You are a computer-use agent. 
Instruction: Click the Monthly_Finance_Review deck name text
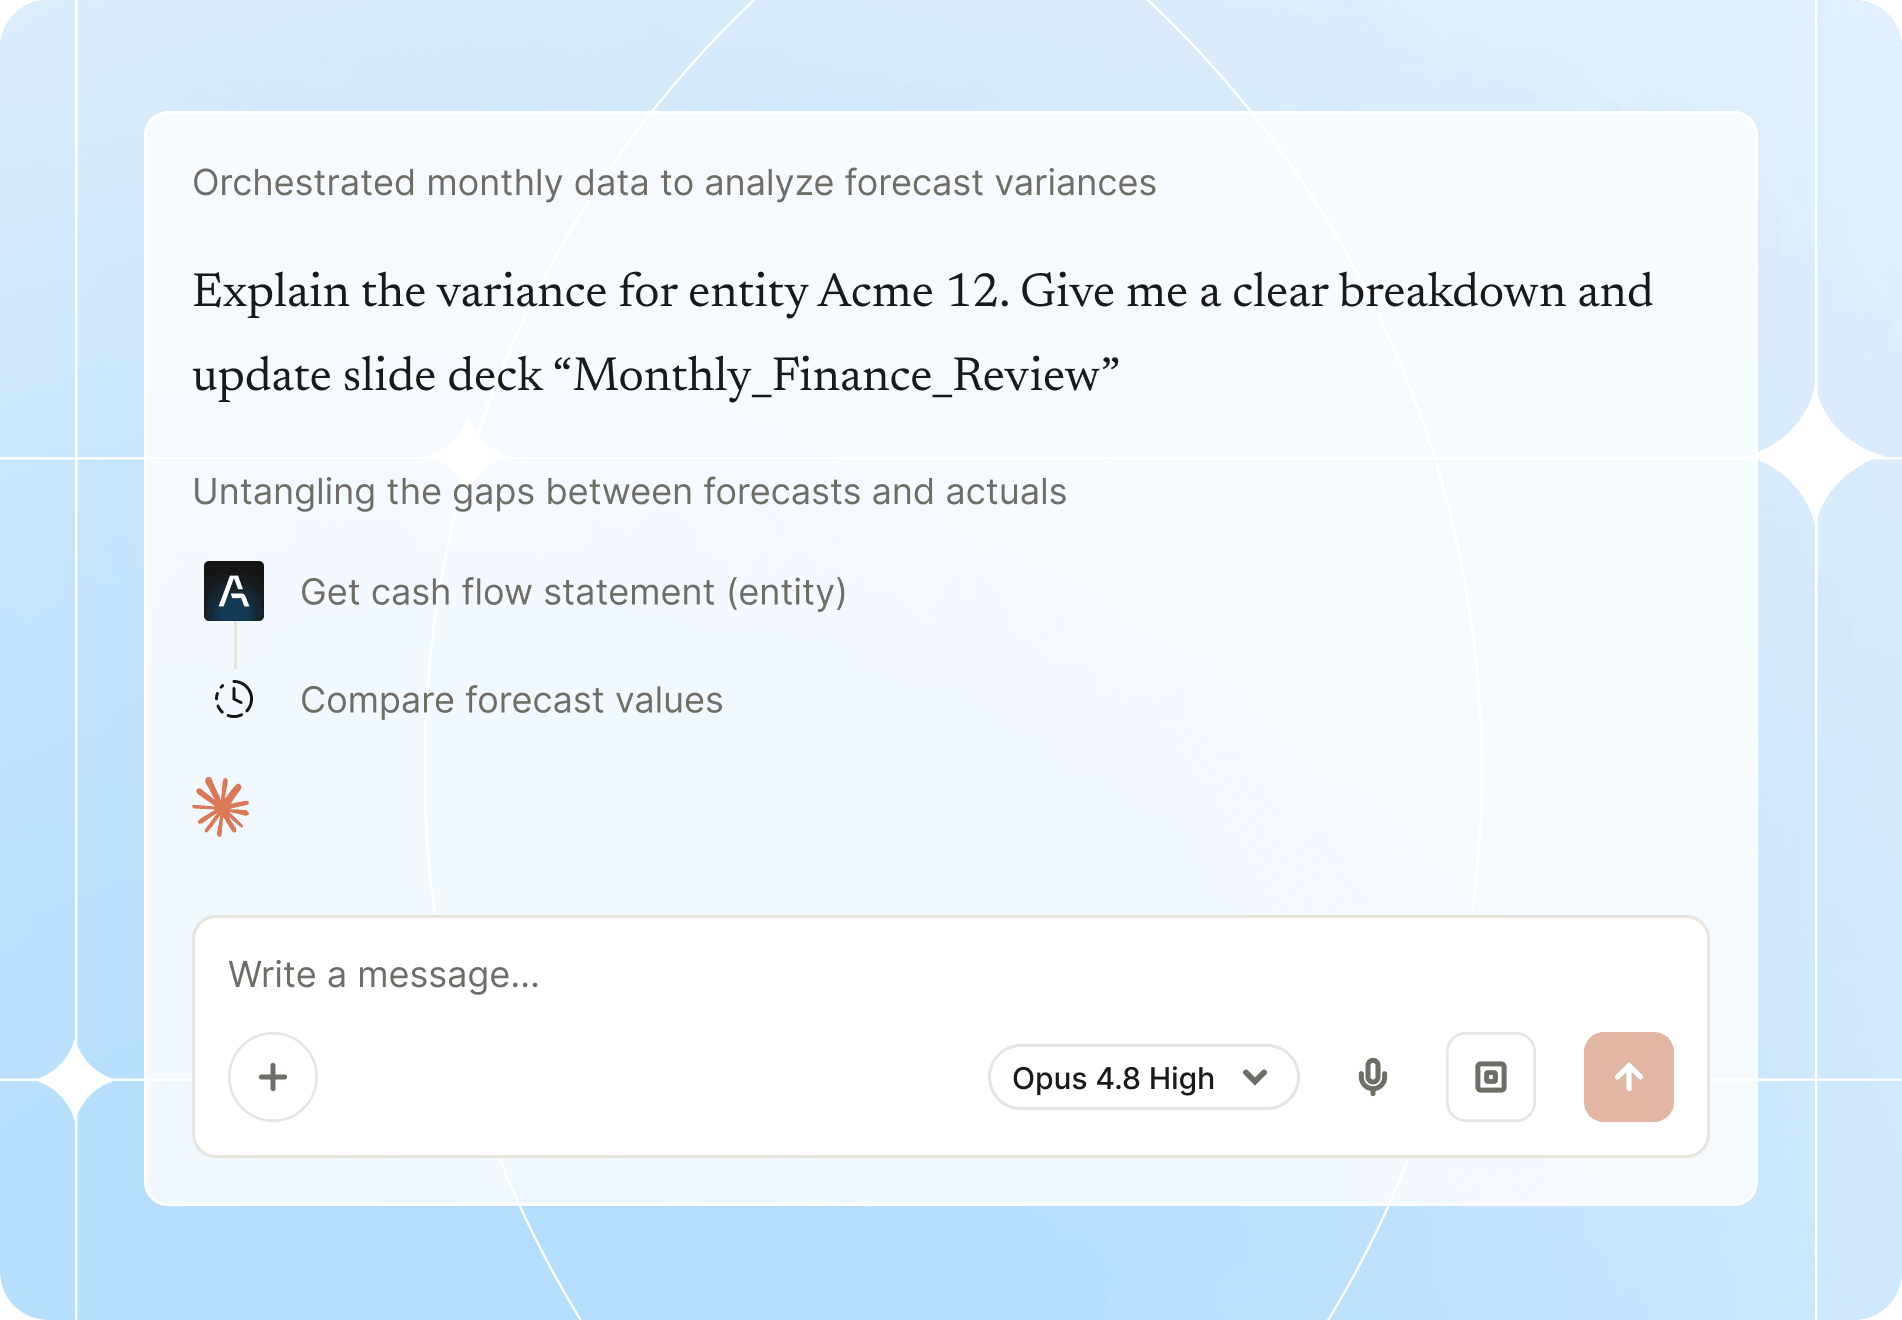[x=846, y=376]
